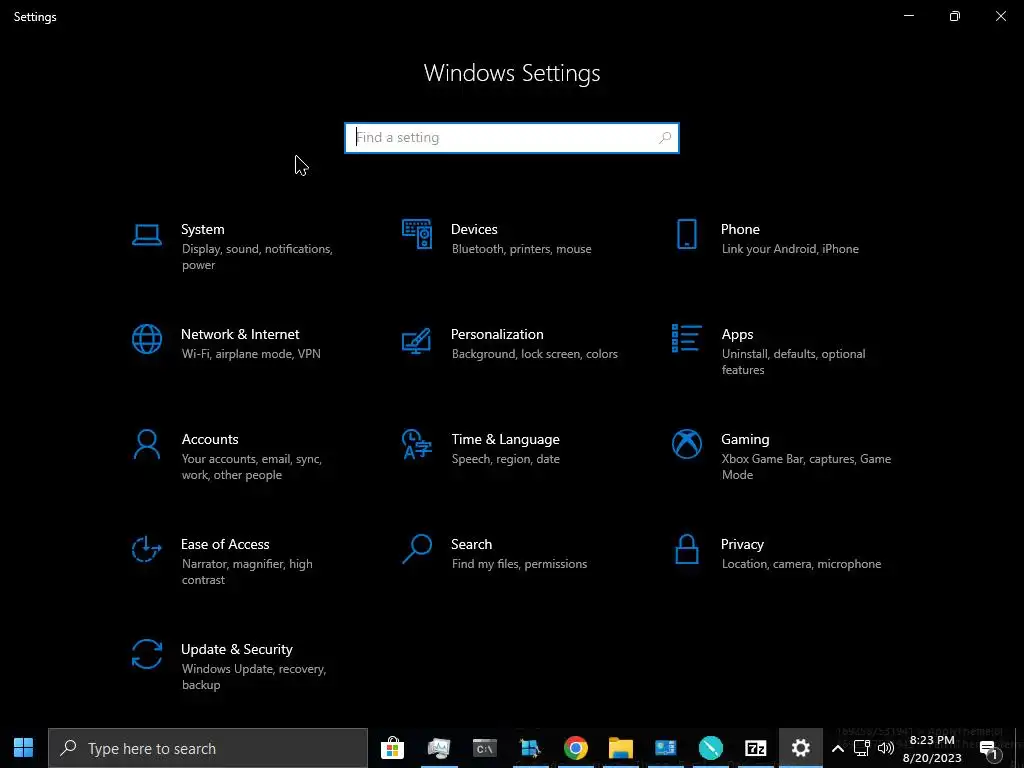
Task: Click the Gaming Xbox logo icon
Action: [x=686, y=444]
